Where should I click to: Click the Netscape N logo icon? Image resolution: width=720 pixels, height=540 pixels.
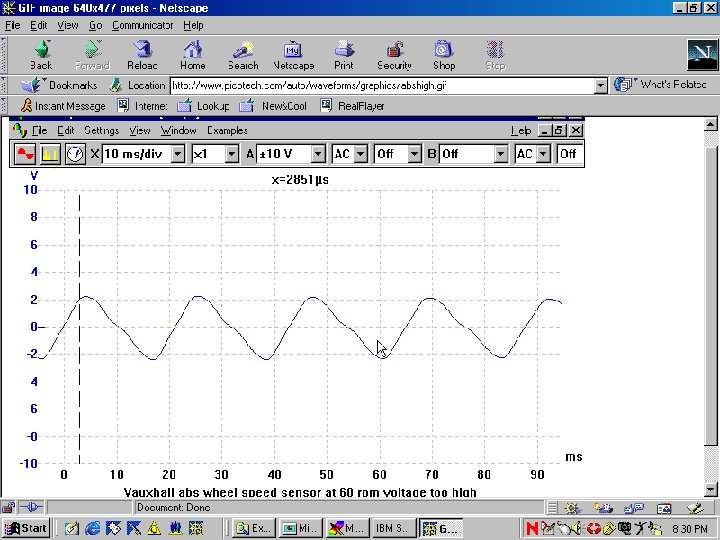point(700,53)
